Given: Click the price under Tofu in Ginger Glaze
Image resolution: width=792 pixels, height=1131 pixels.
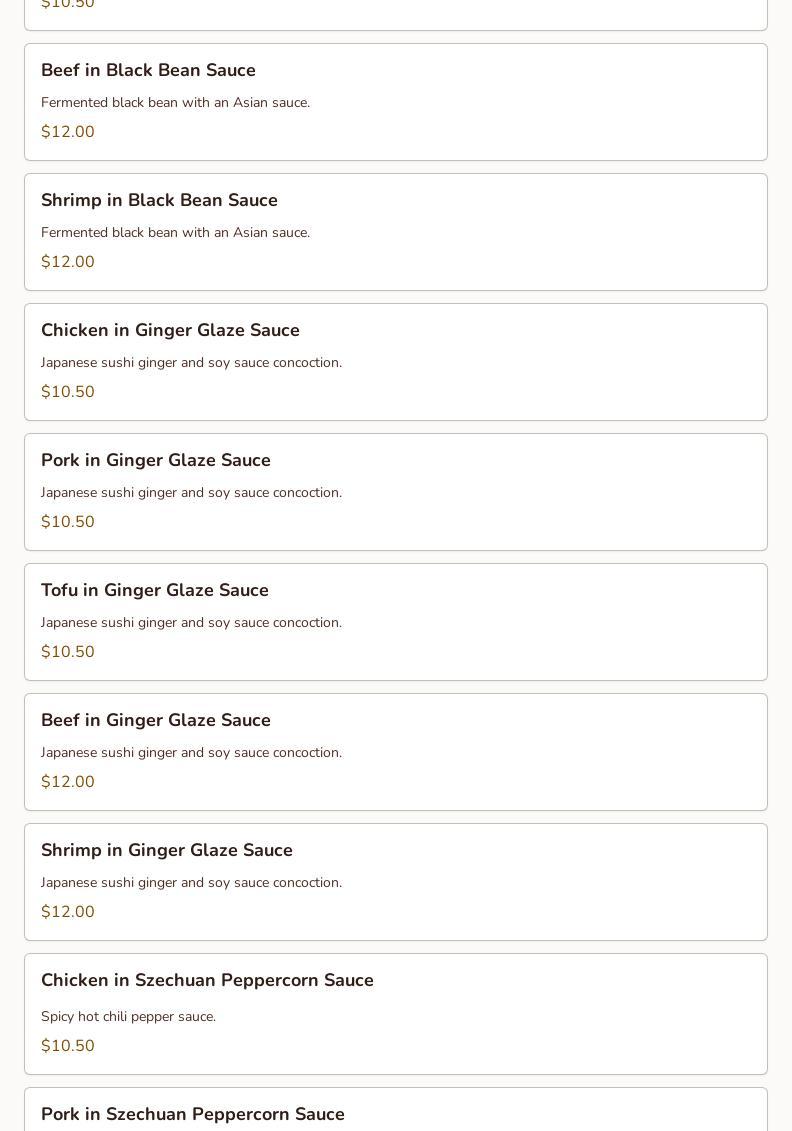Looking at the screenshot, I should [x=68, y=652].
